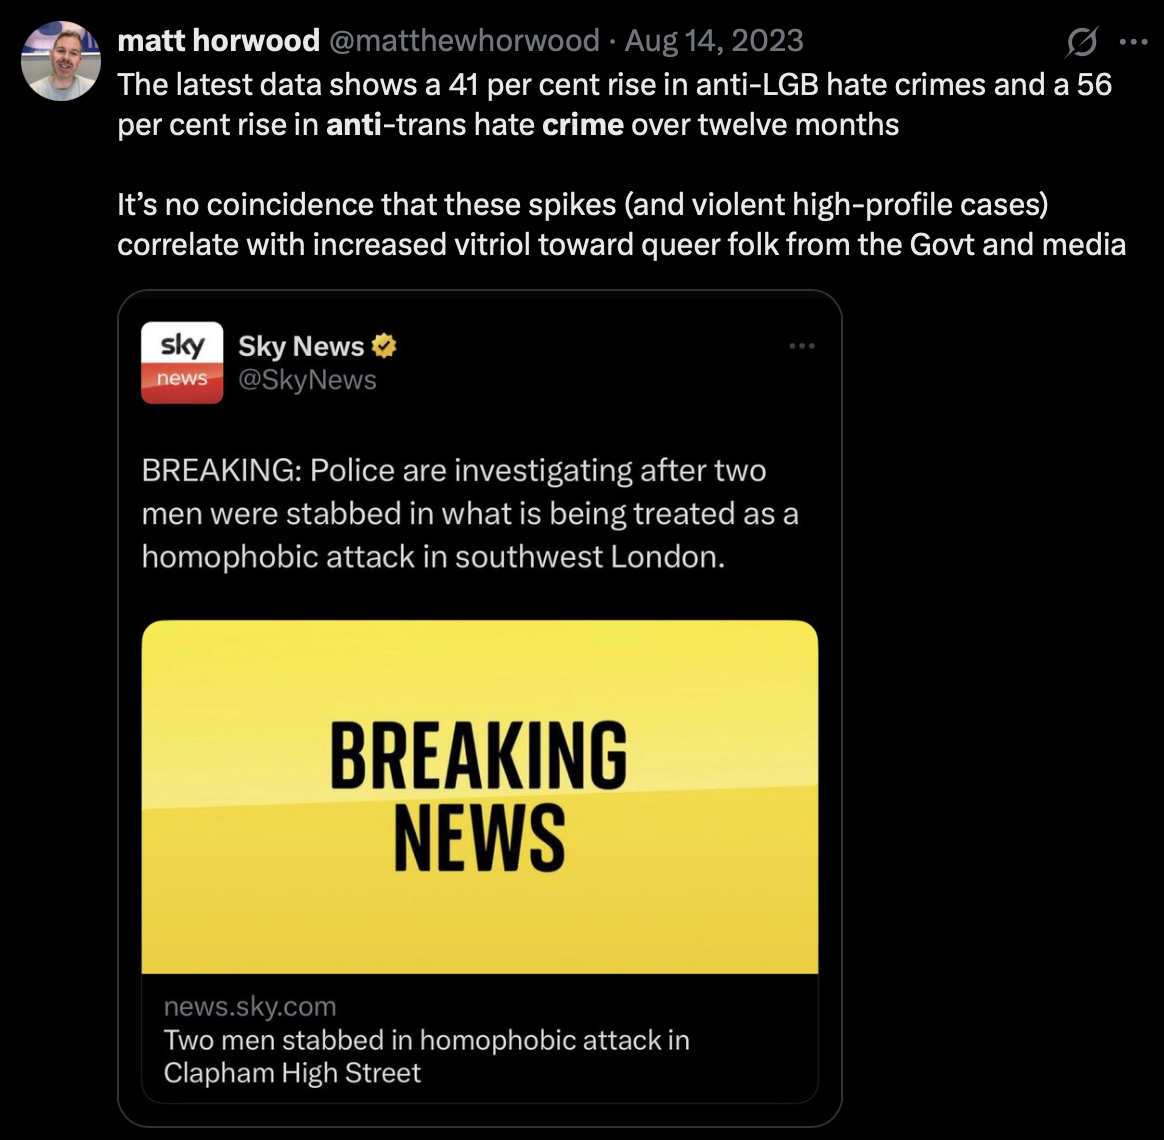The height and width of the screenshot is (1140, 1164).
Task: Click matt horwood's profile avatar
Action: [x=62, y=60]
